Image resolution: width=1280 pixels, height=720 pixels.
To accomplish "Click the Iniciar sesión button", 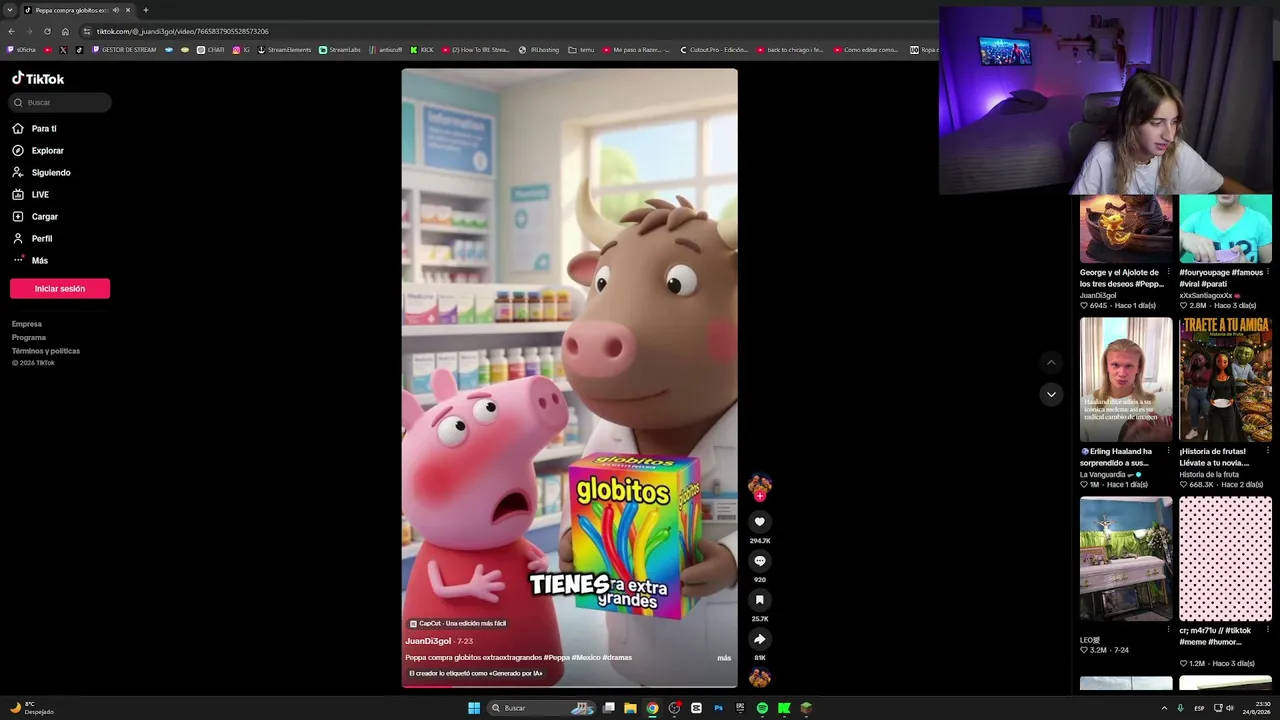I will click(60, 289).
